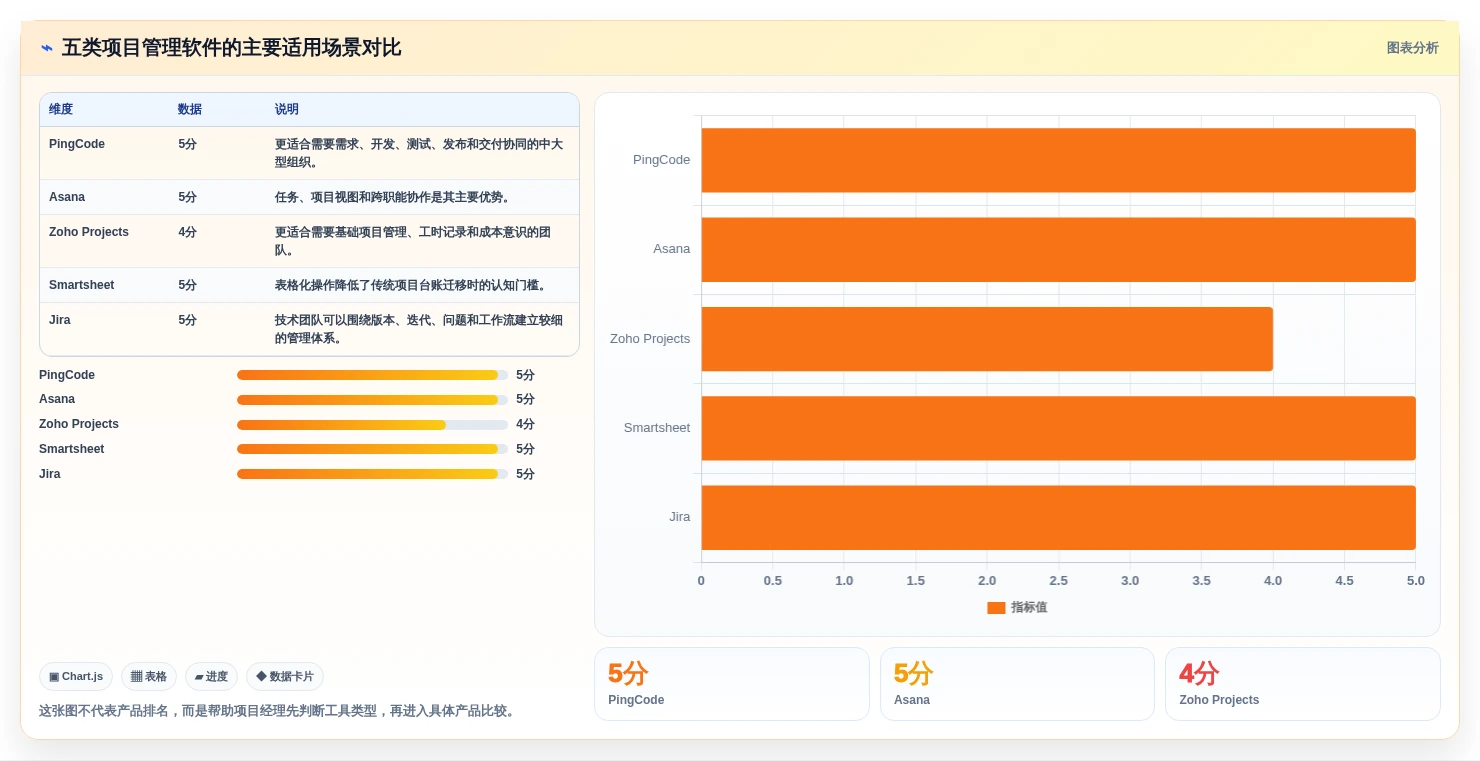Click the 数据 column header
Screen dimensions: 1480x761
[190, 109]
